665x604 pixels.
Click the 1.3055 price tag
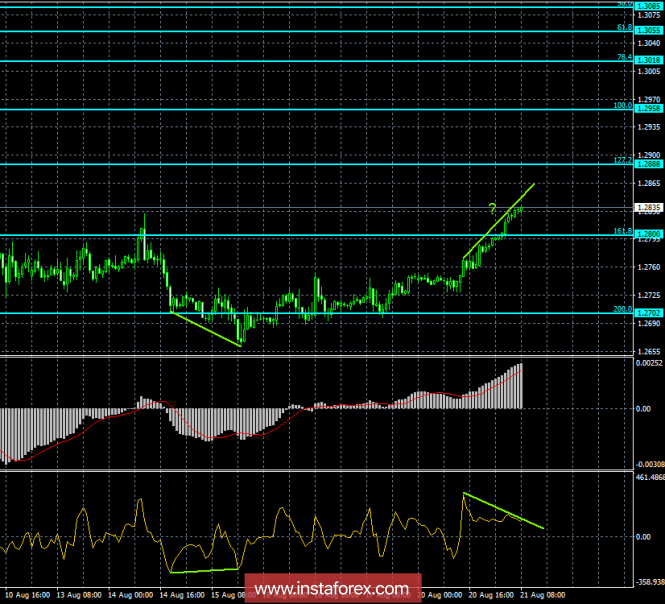pyautogui.click(x=648, y=30)
